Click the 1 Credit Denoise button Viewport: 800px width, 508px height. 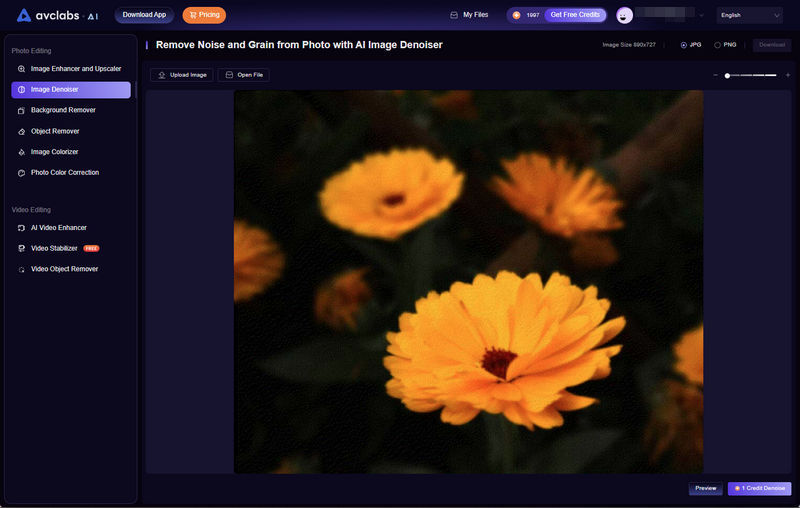tap(759, 488)
